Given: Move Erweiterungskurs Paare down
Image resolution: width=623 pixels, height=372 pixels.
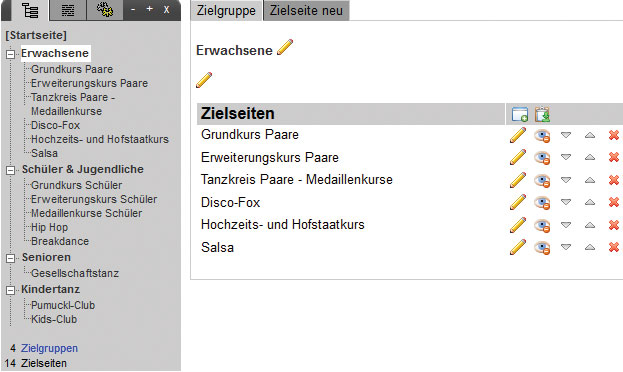Looking at the screenshot, I should click(x=566, y=157).
